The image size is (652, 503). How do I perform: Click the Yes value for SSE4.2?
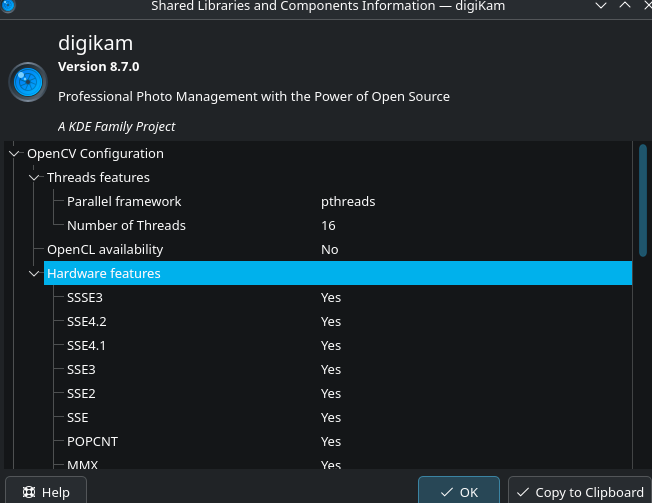tap(331, 322)
